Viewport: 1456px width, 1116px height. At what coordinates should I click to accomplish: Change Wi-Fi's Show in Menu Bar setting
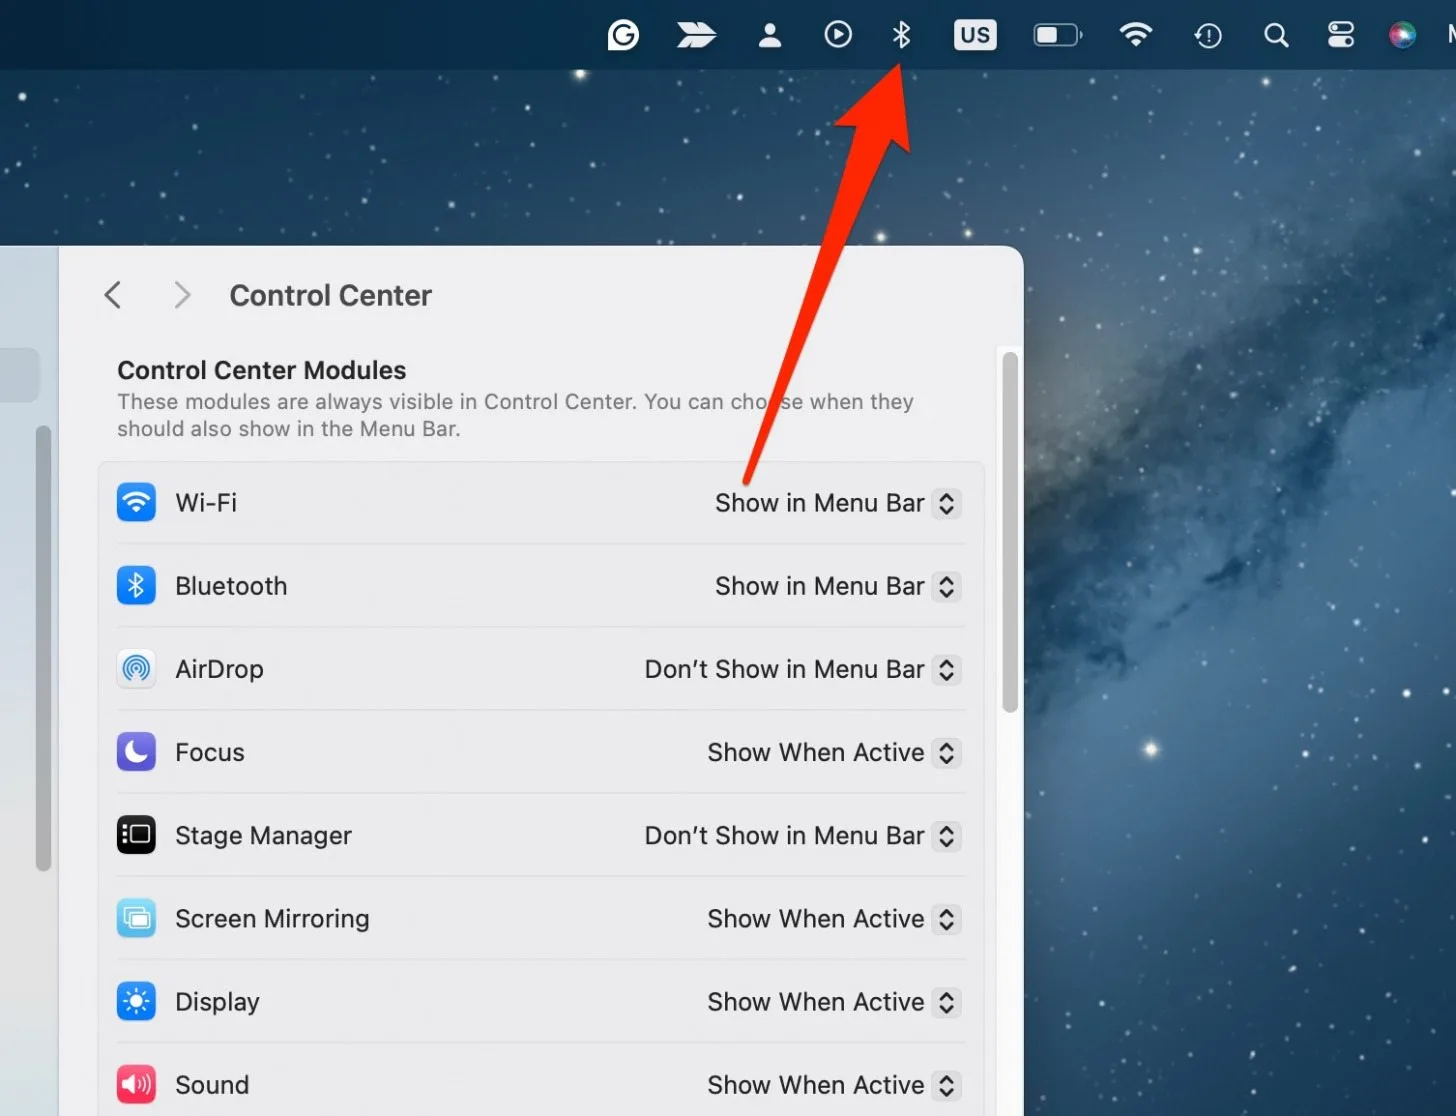click(x=836, y=503)
